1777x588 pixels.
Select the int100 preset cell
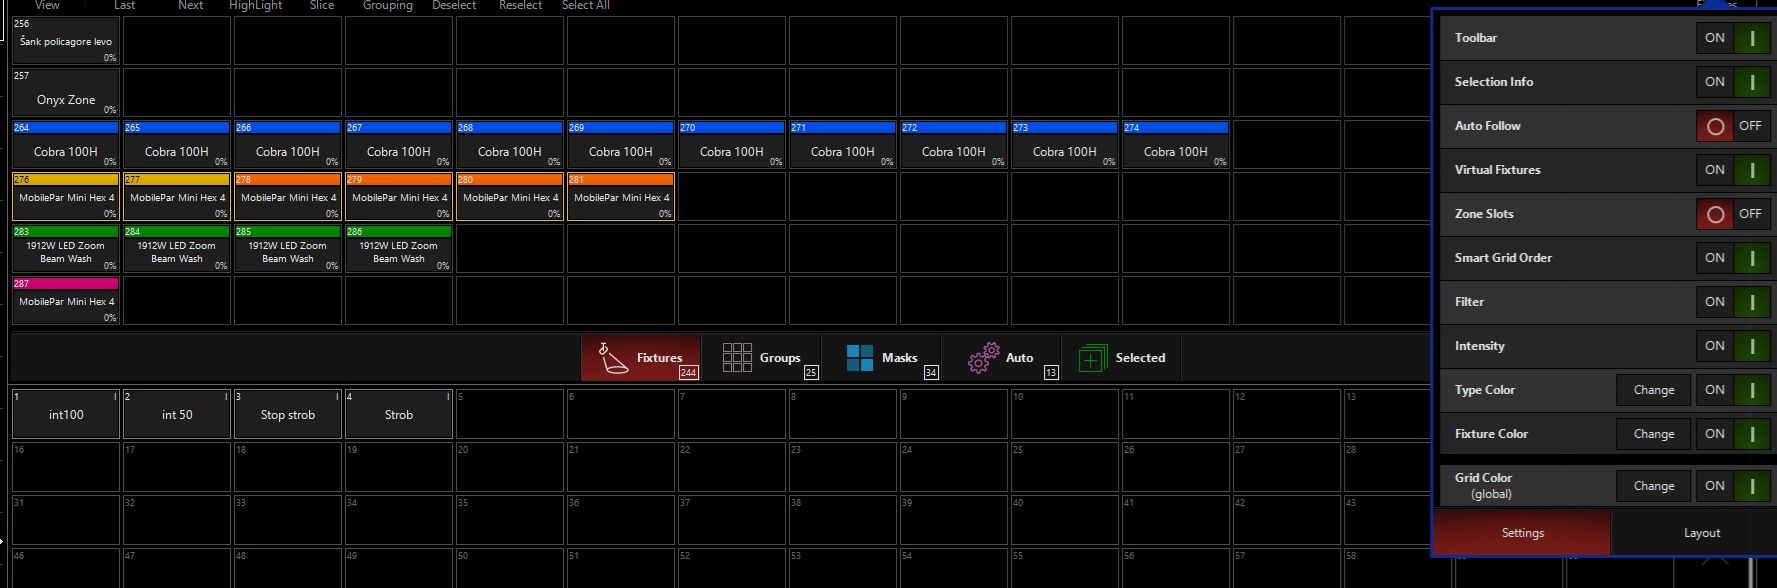[66, 414]
